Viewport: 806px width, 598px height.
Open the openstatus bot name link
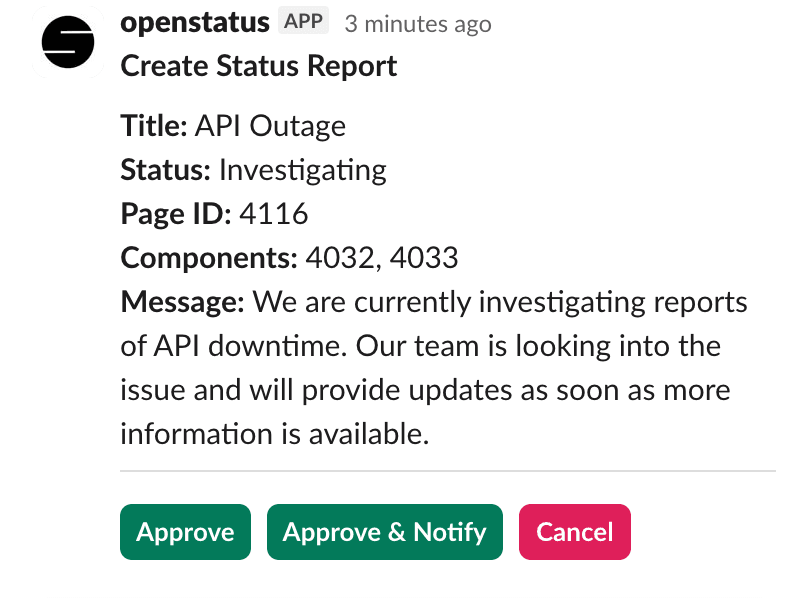tap(194, 21)
